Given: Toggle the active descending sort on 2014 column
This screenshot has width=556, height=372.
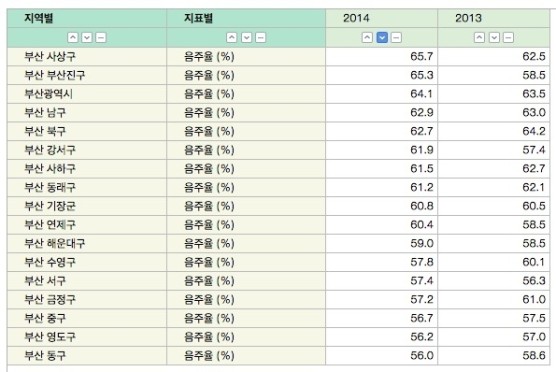Looking at the screenshot, I should (x=382, y=38).
